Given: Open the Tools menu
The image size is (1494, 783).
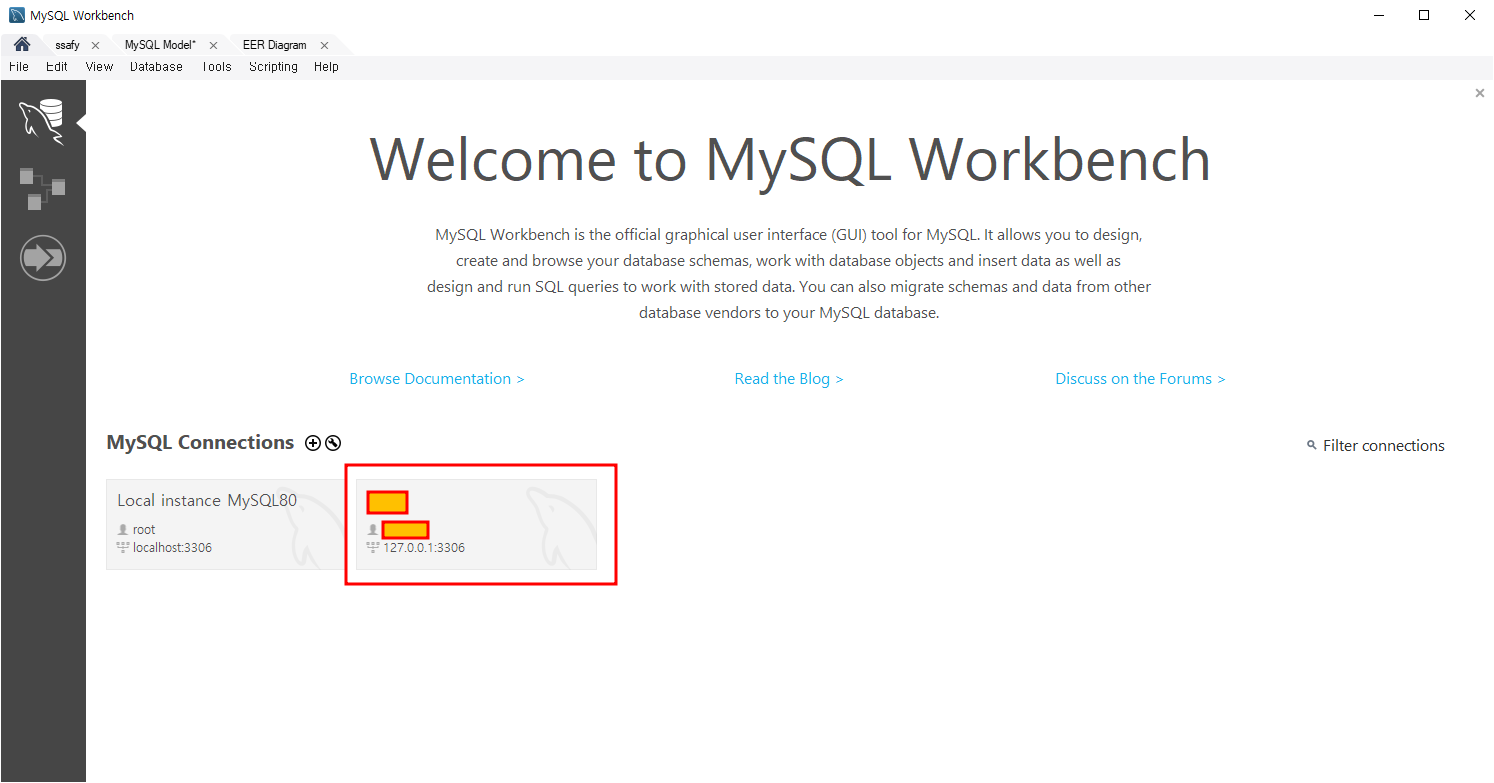Looking at the screenshot, I should point(216,67).
